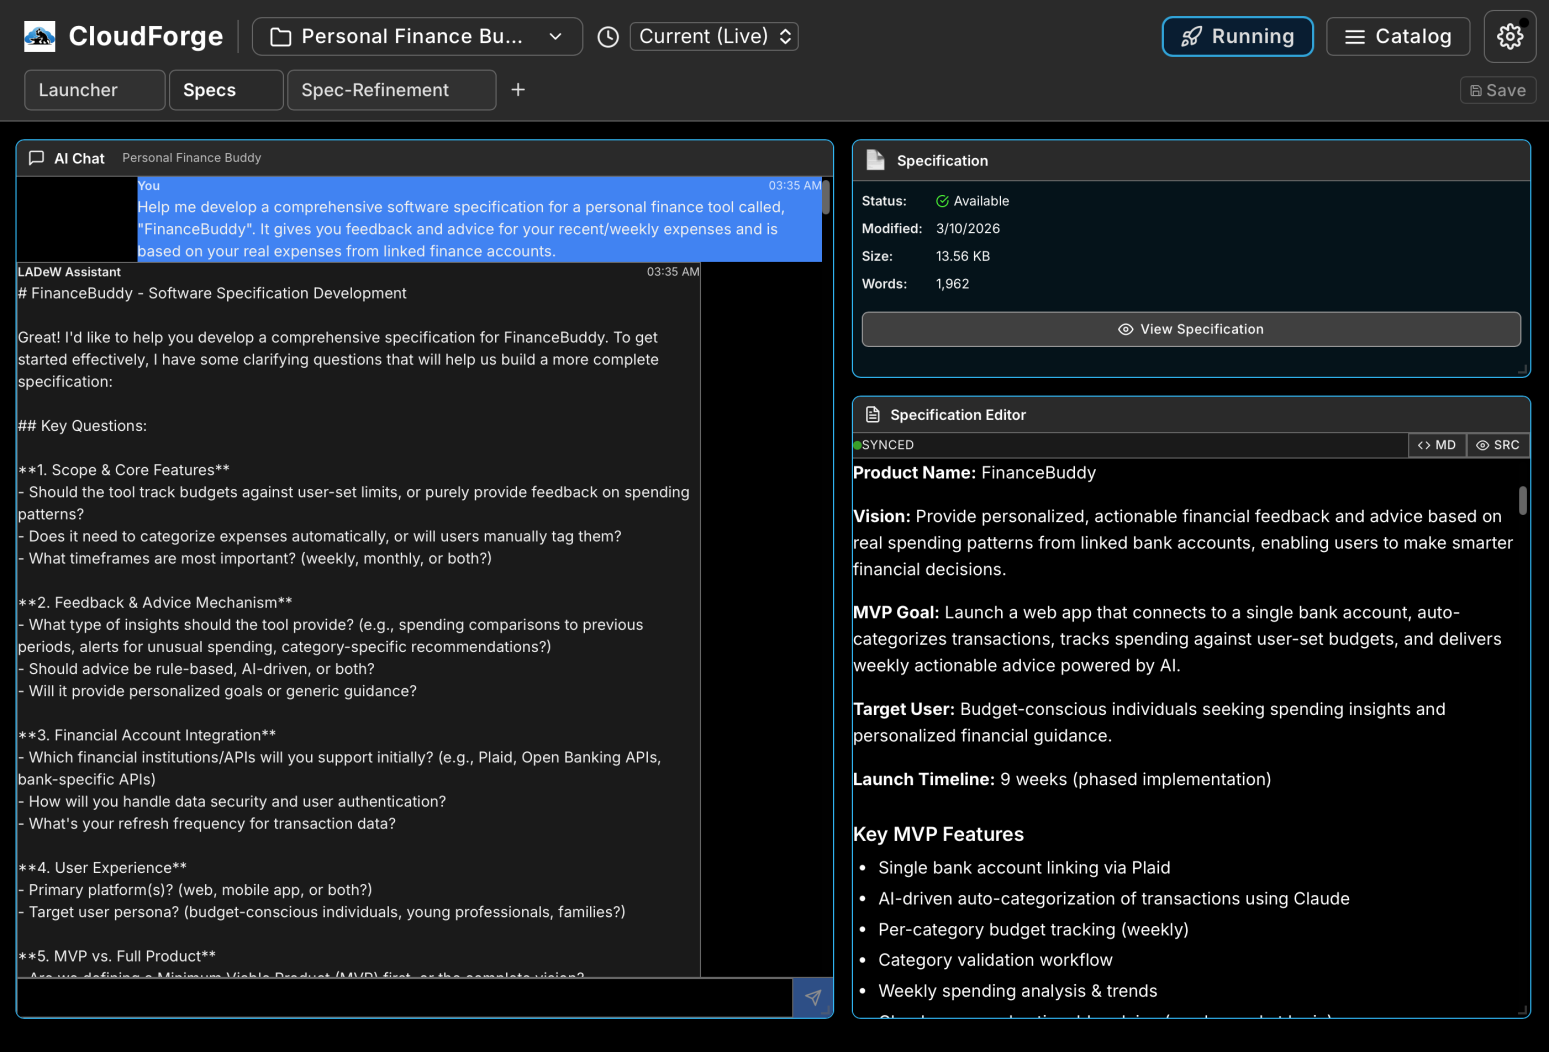
Task: Click the AI Chat speech bubble icon
Action: tap(36, 157)
